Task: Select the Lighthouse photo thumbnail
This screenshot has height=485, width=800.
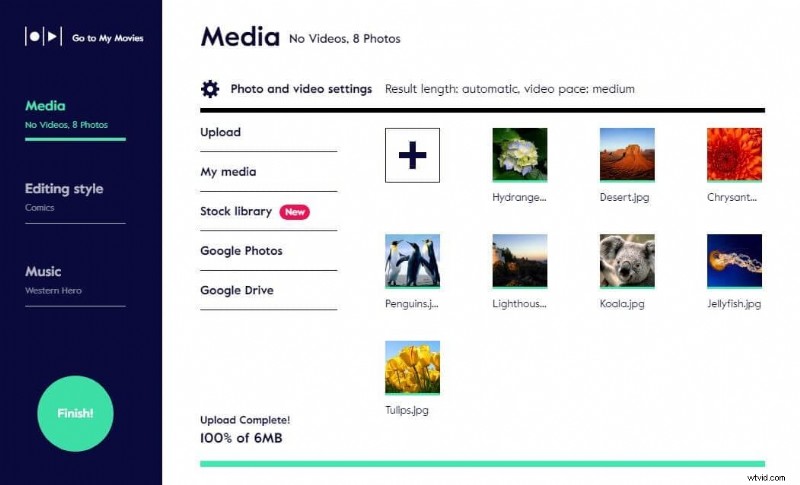Action: 519,261
